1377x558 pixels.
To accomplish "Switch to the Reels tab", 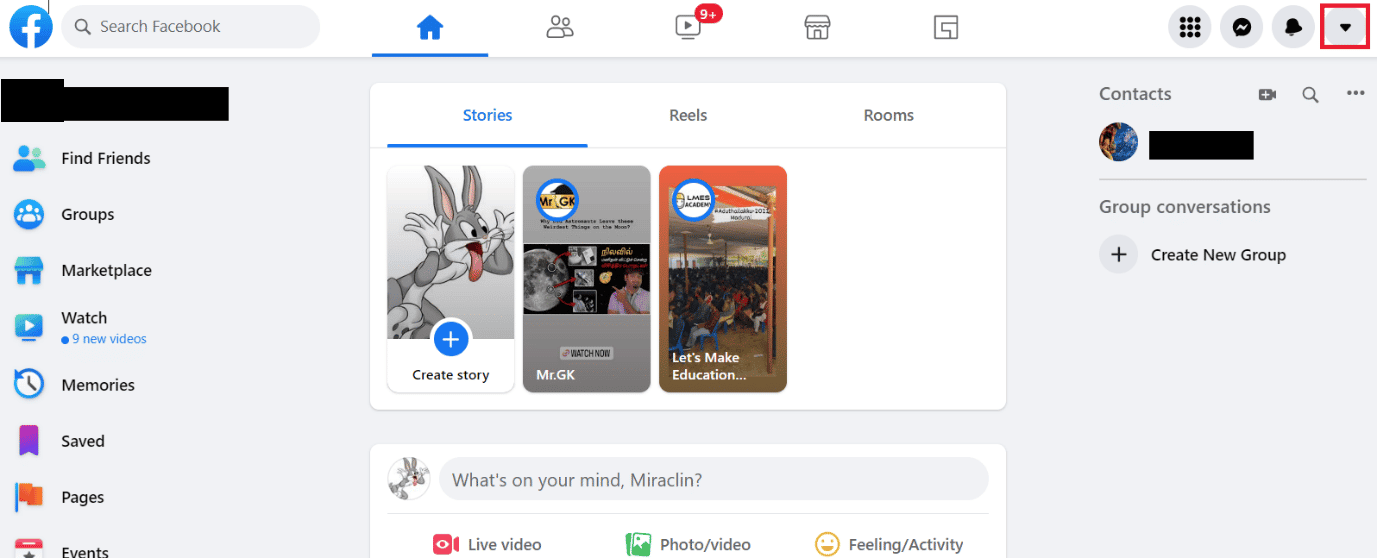I will coord(688,115).
